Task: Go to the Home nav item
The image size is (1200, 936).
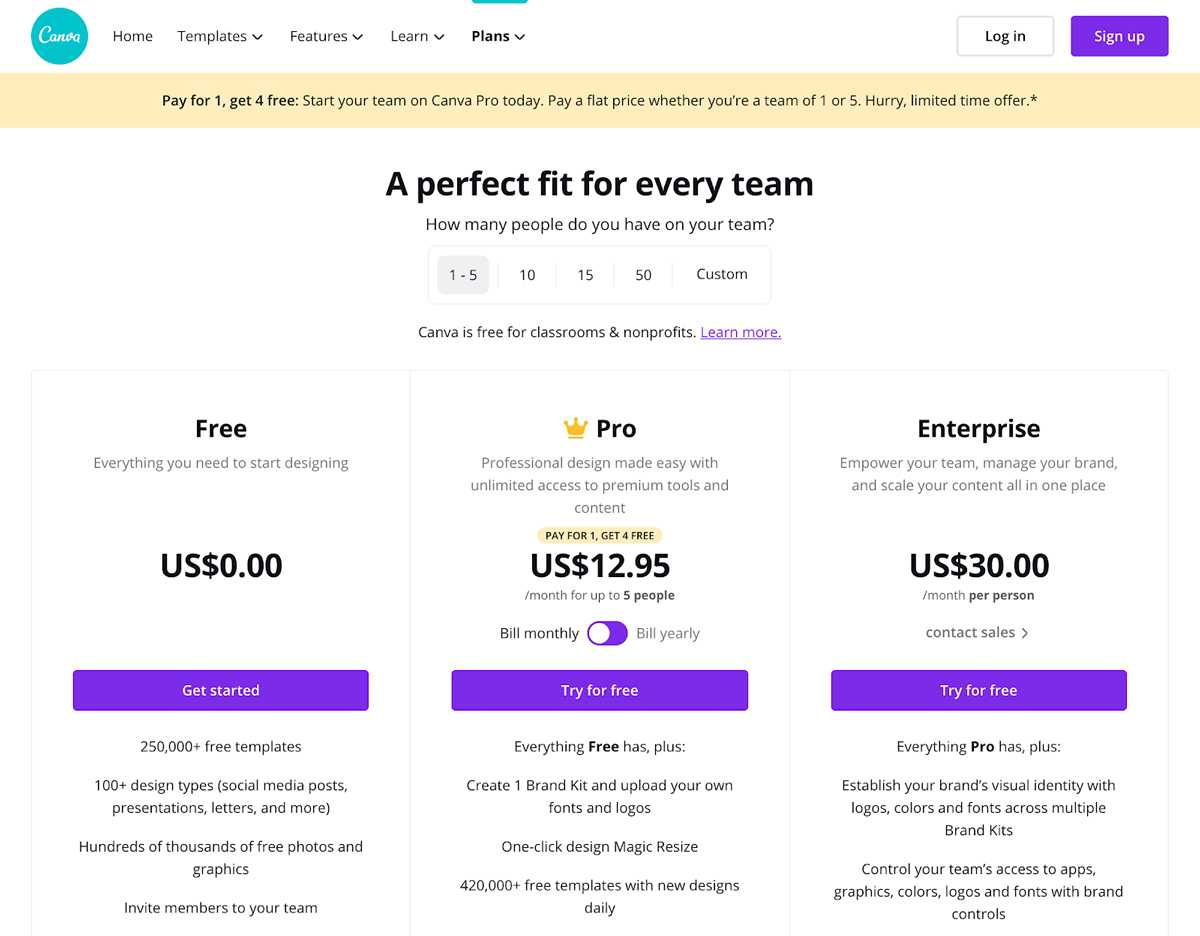Action: (133, 36)
